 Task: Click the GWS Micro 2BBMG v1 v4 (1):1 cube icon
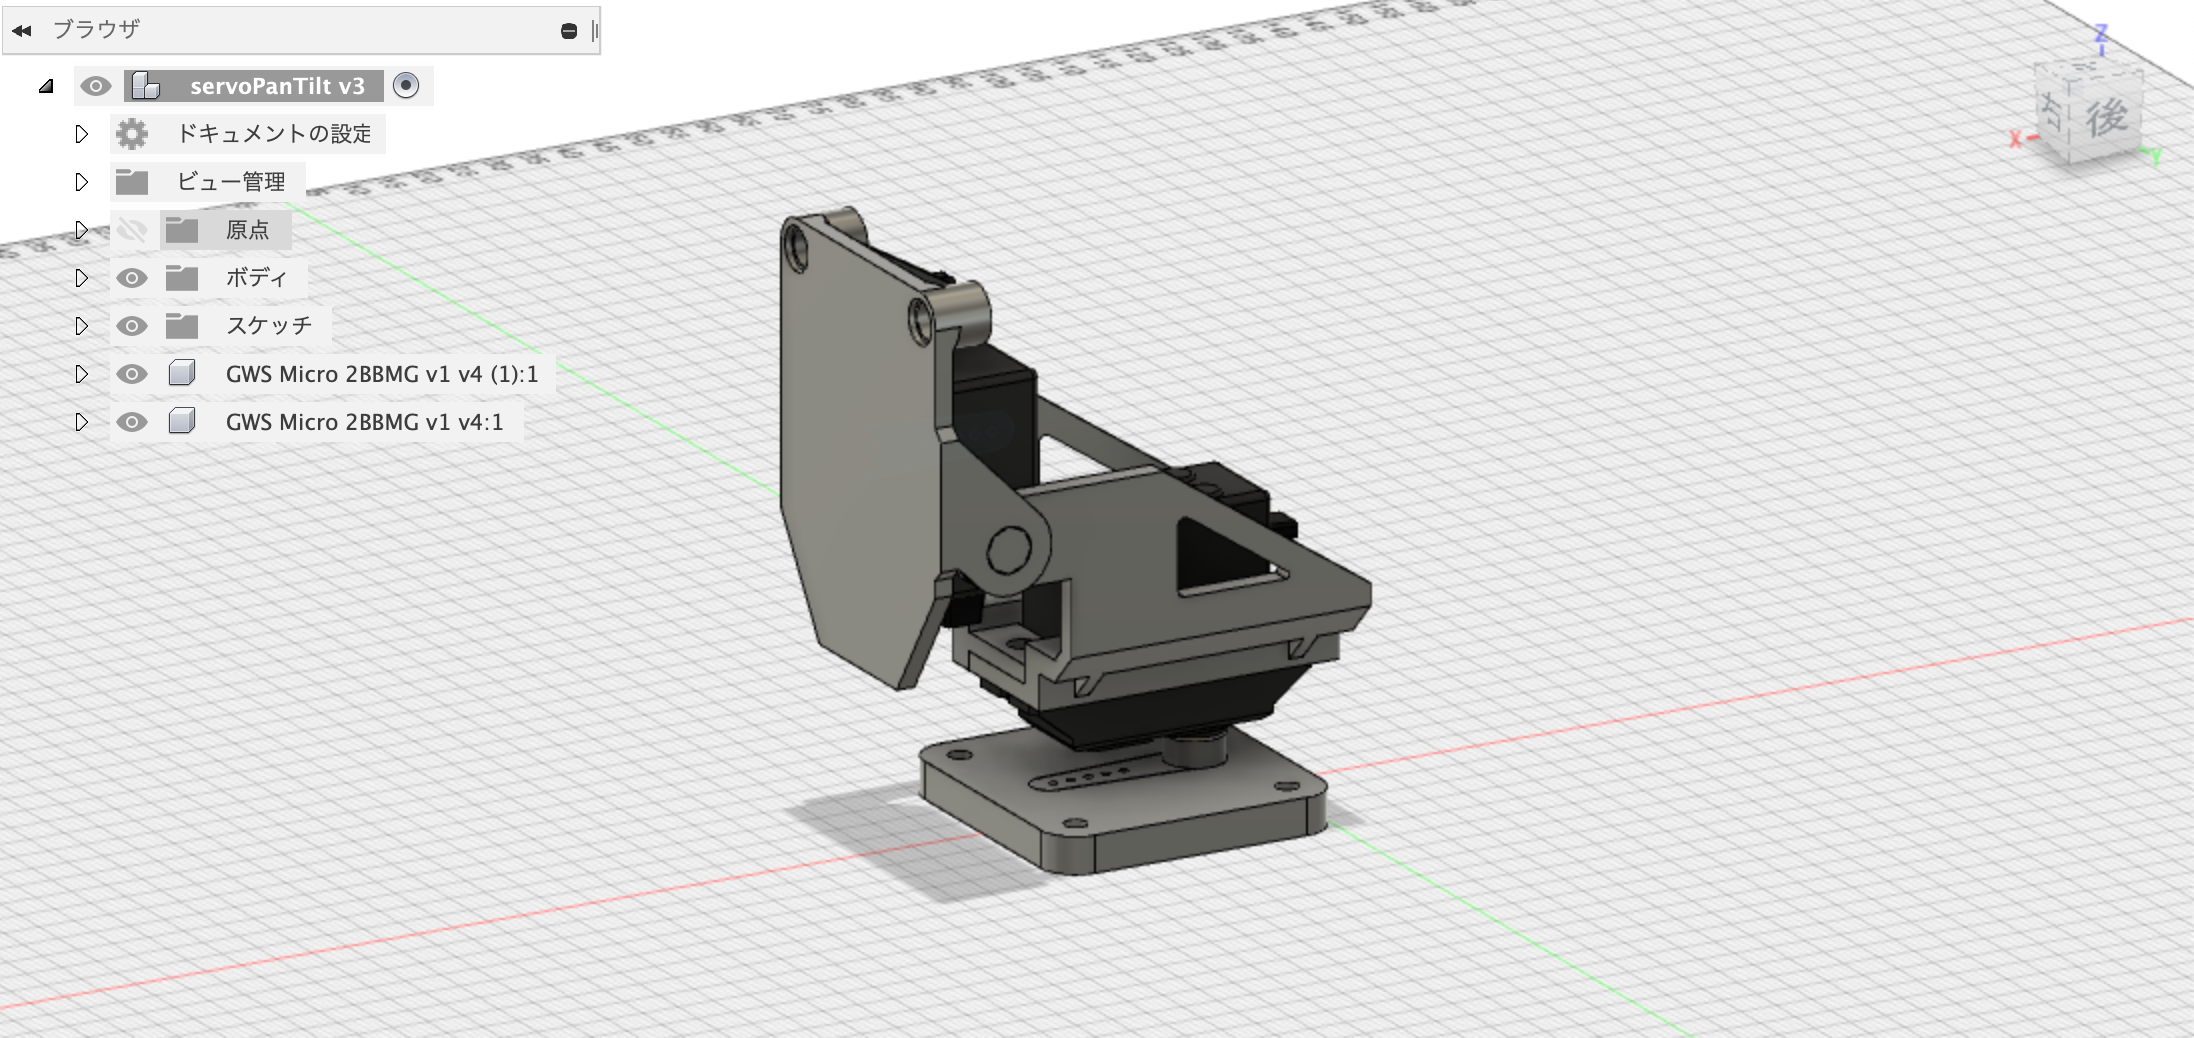(182, 374)
